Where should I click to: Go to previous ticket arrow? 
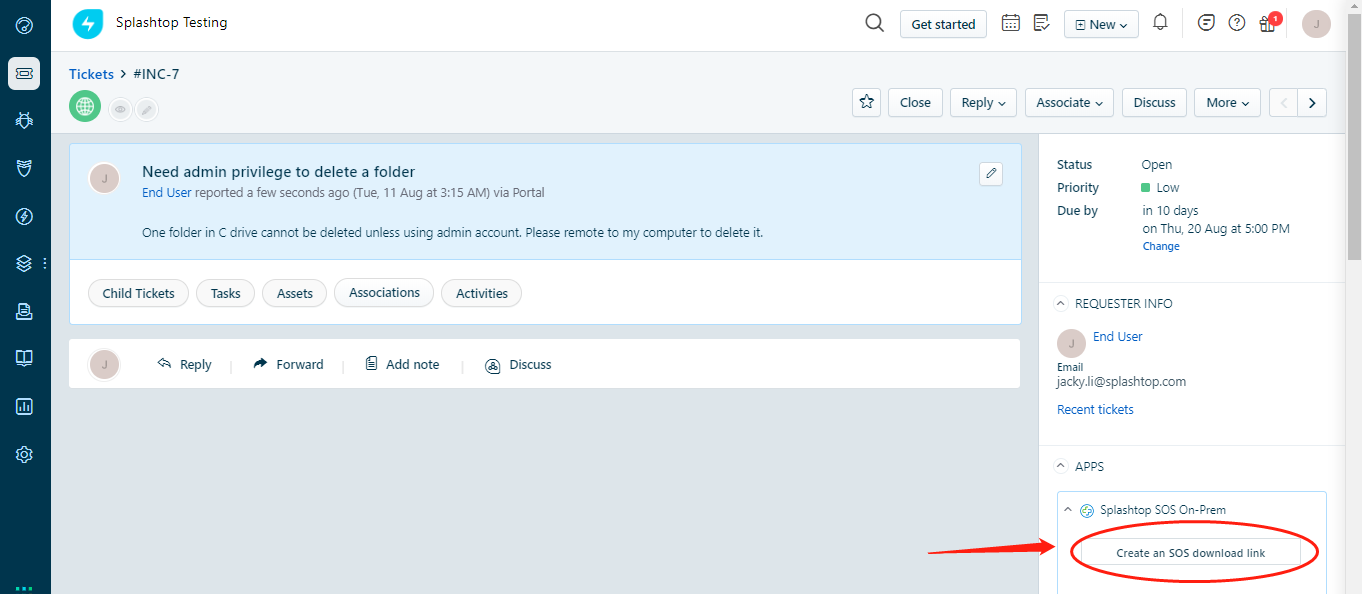click(x=1283, y=102)
